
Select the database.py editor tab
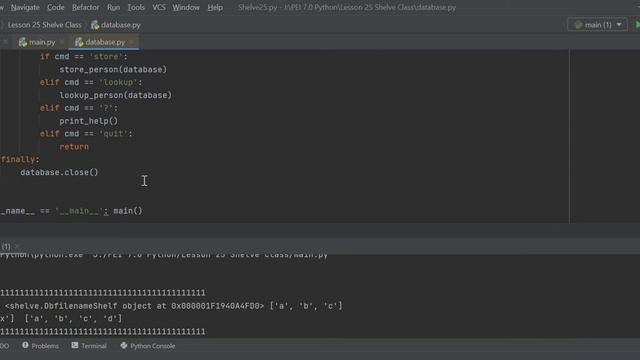tap(105, 42)
